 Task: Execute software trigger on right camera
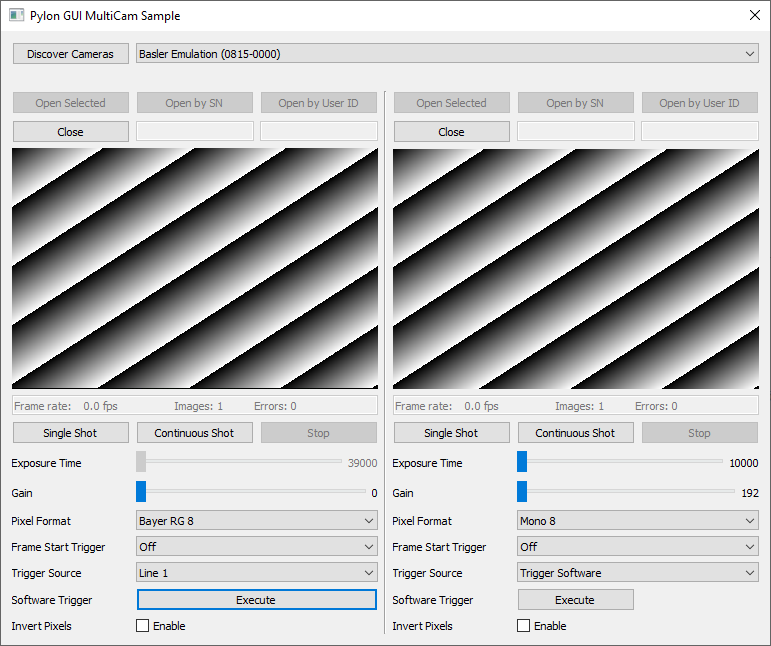[x=576, y=600]
